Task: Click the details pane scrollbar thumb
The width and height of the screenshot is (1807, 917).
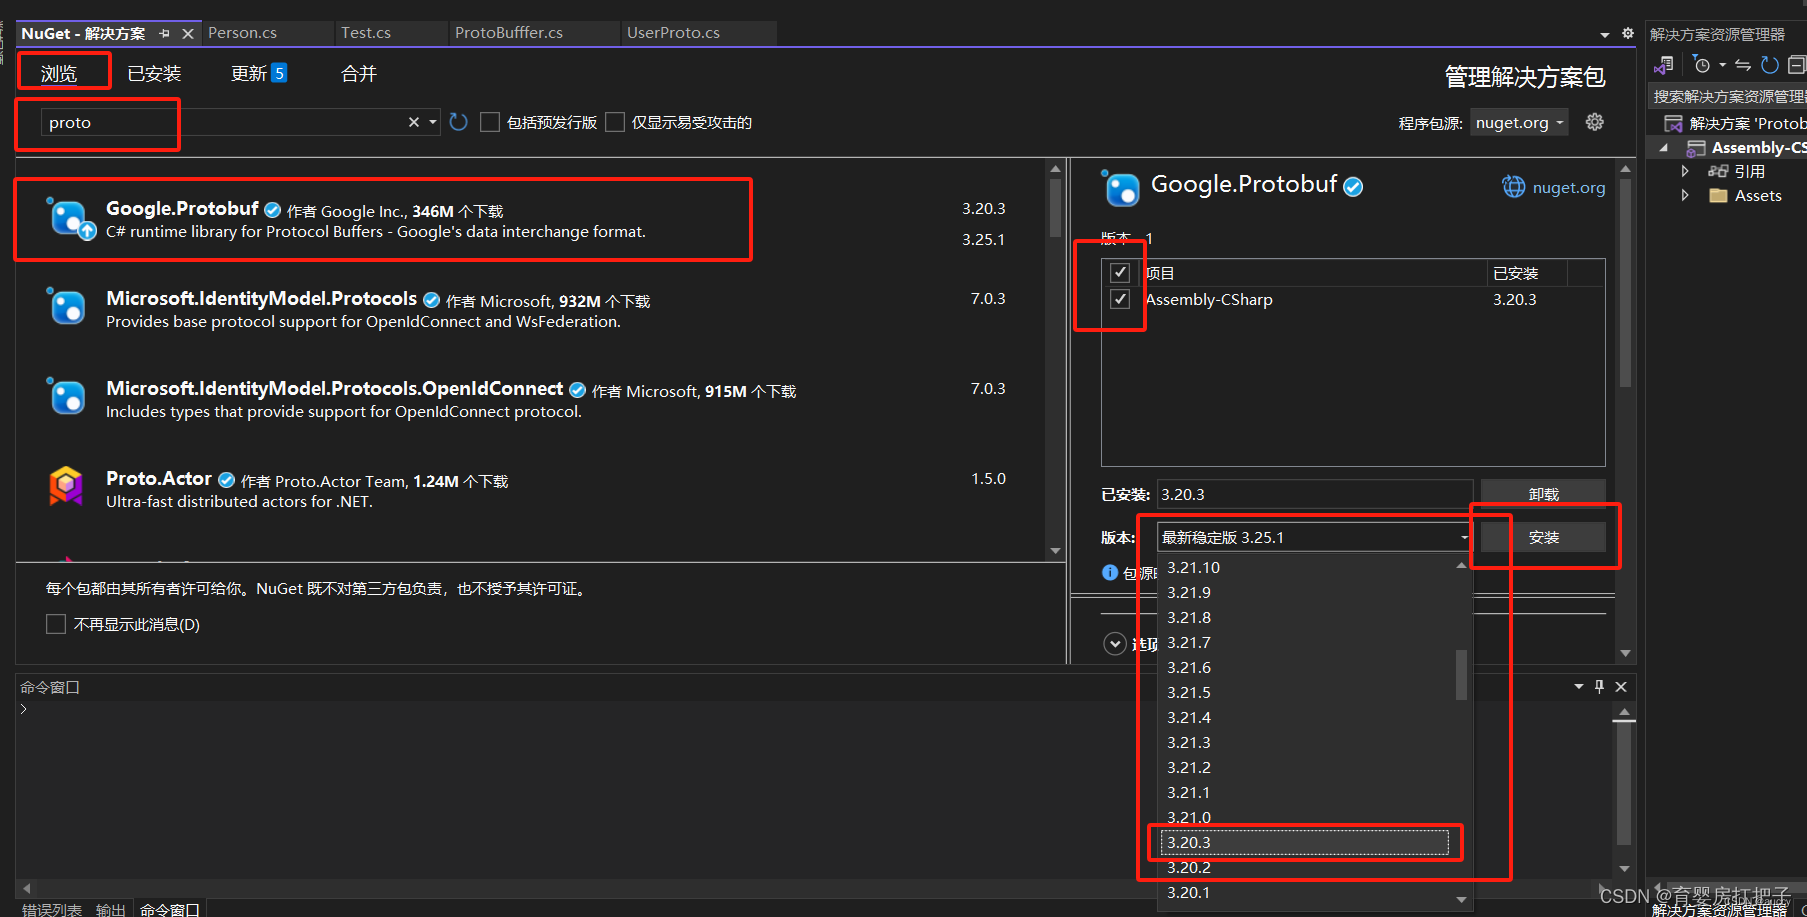Action: click(1625, 282)
